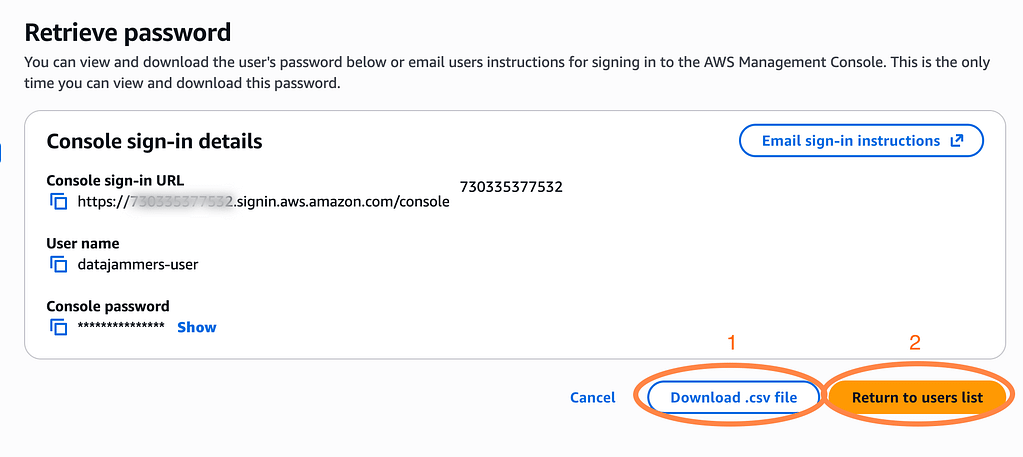Click the orange annotation number 2
1023x457 pixels.
click(914, 343)
